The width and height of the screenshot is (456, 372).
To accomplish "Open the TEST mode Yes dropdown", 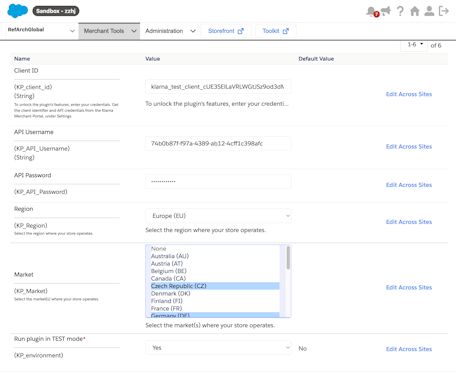I will tap(218, 348).
